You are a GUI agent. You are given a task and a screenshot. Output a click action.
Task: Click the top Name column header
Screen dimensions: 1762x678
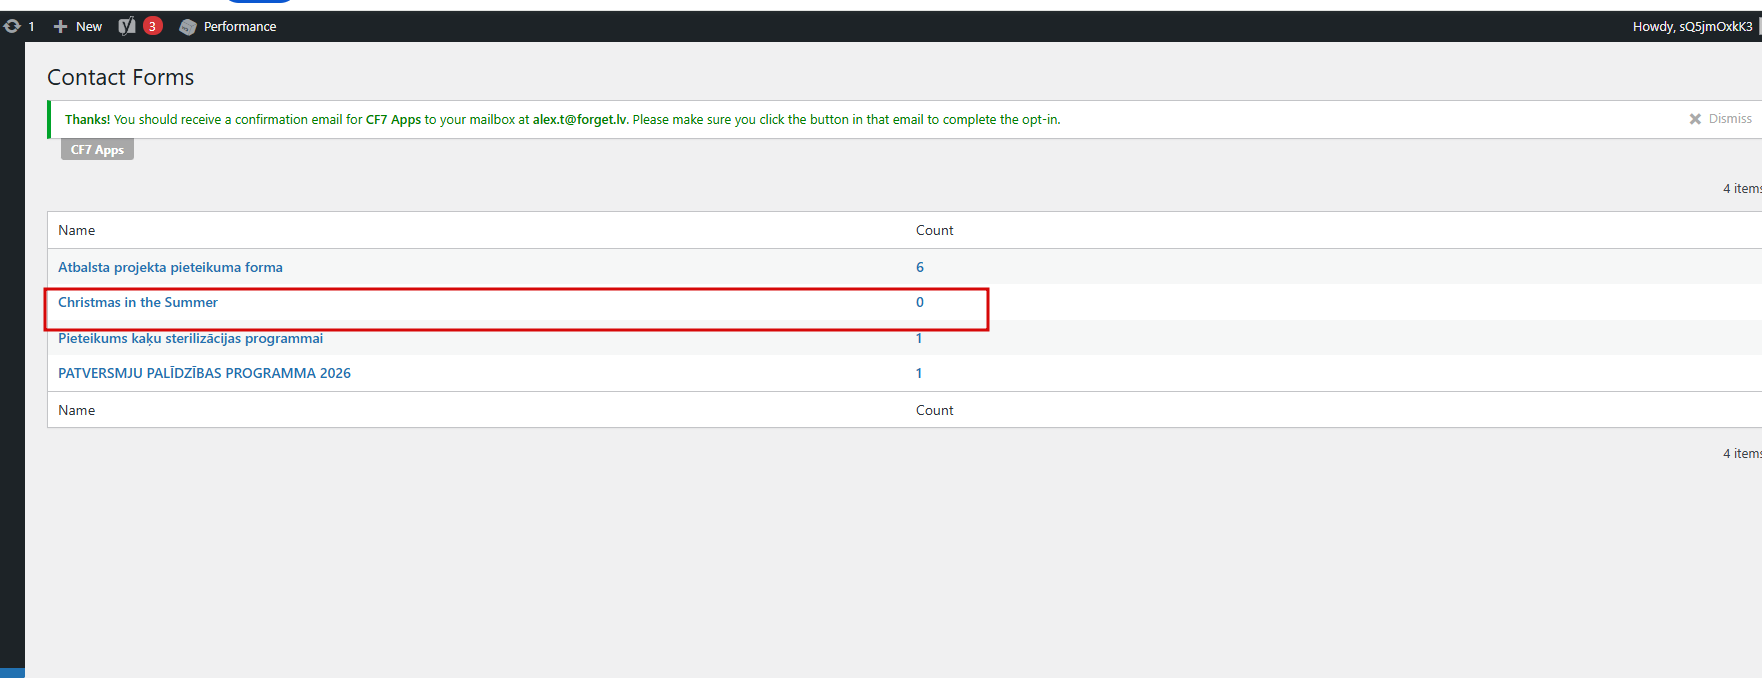77,230
